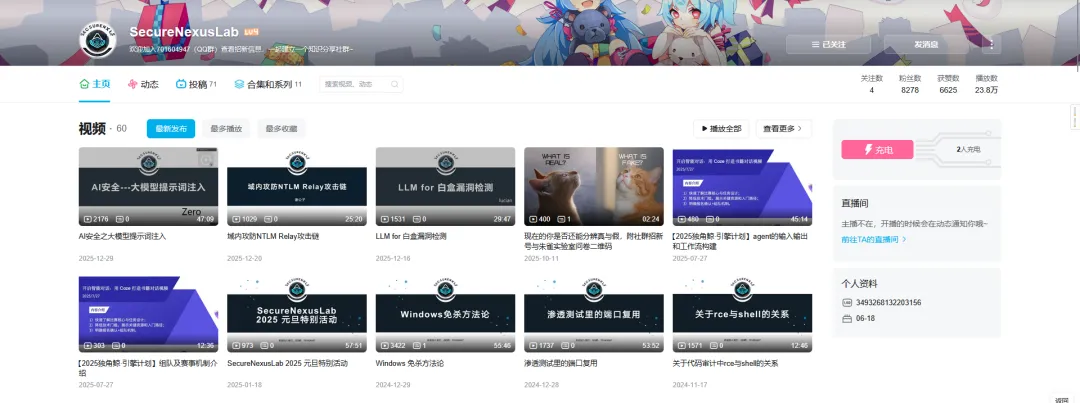The image size is (1080, 403).
Task: Open the cat WHAT IS REAL thumbnail
Action: (594, 186)
